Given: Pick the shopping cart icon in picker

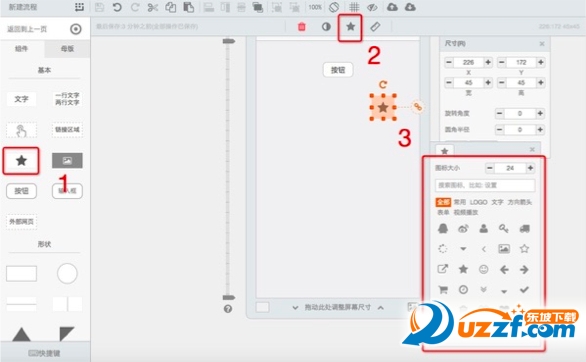Looking at the screenshot, I should pos(443,290).
